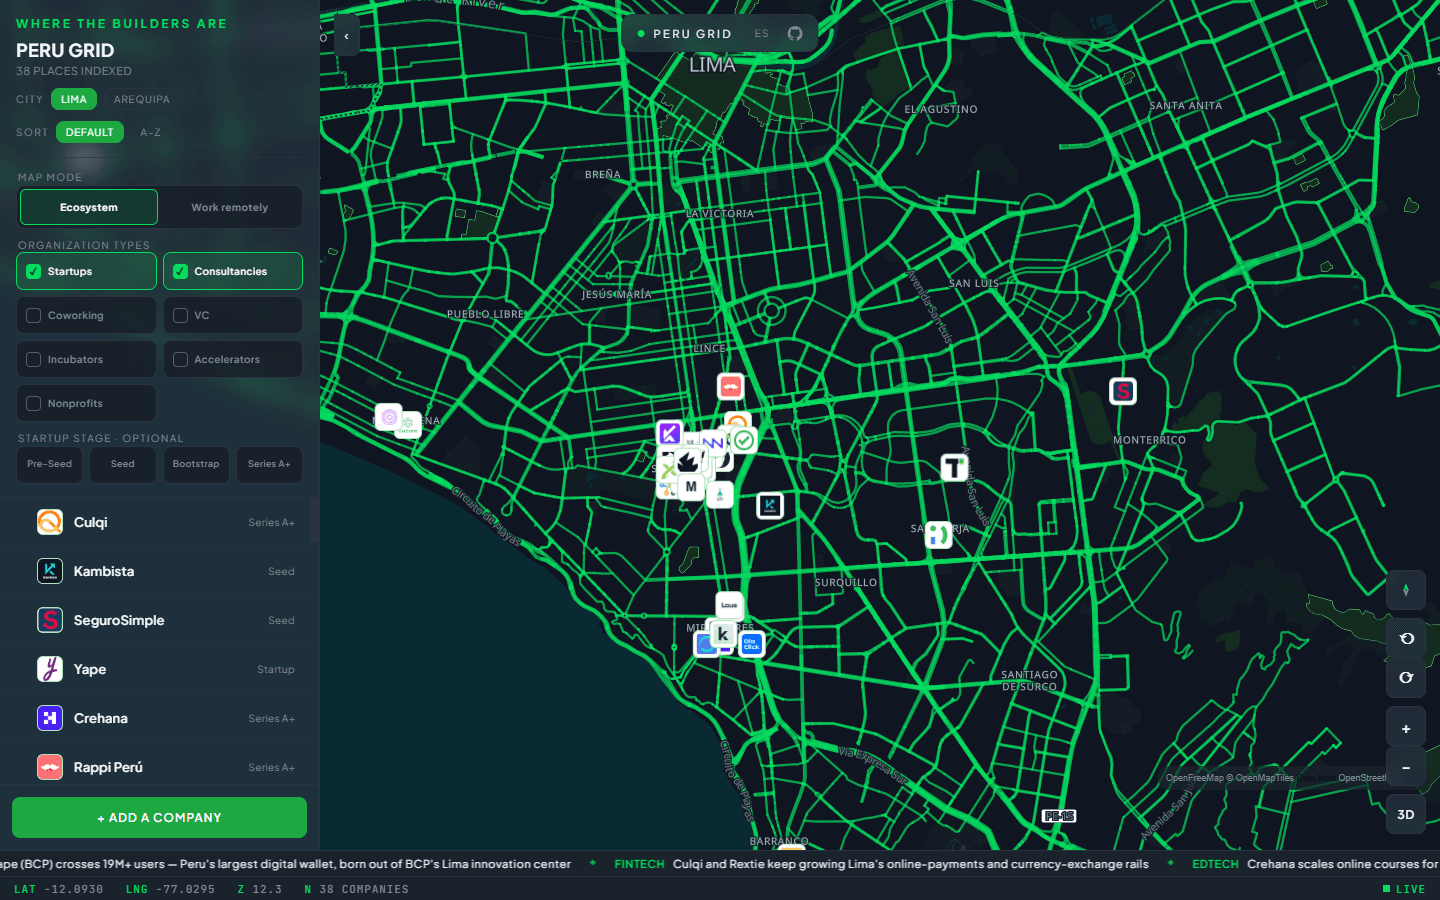Open Crehana in the company list
The image size is (1440, 900).
pos(160,718)
